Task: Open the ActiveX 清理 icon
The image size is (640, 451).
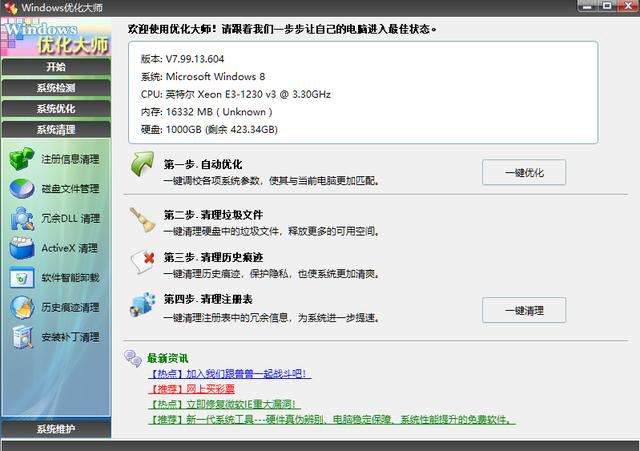Action: [22, 248]
